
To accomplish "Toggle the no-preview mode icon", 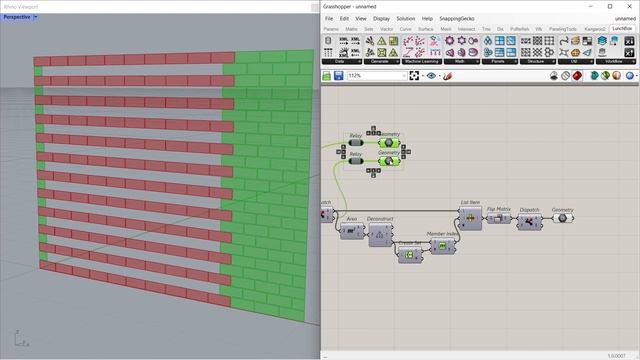I will (553, 76).
